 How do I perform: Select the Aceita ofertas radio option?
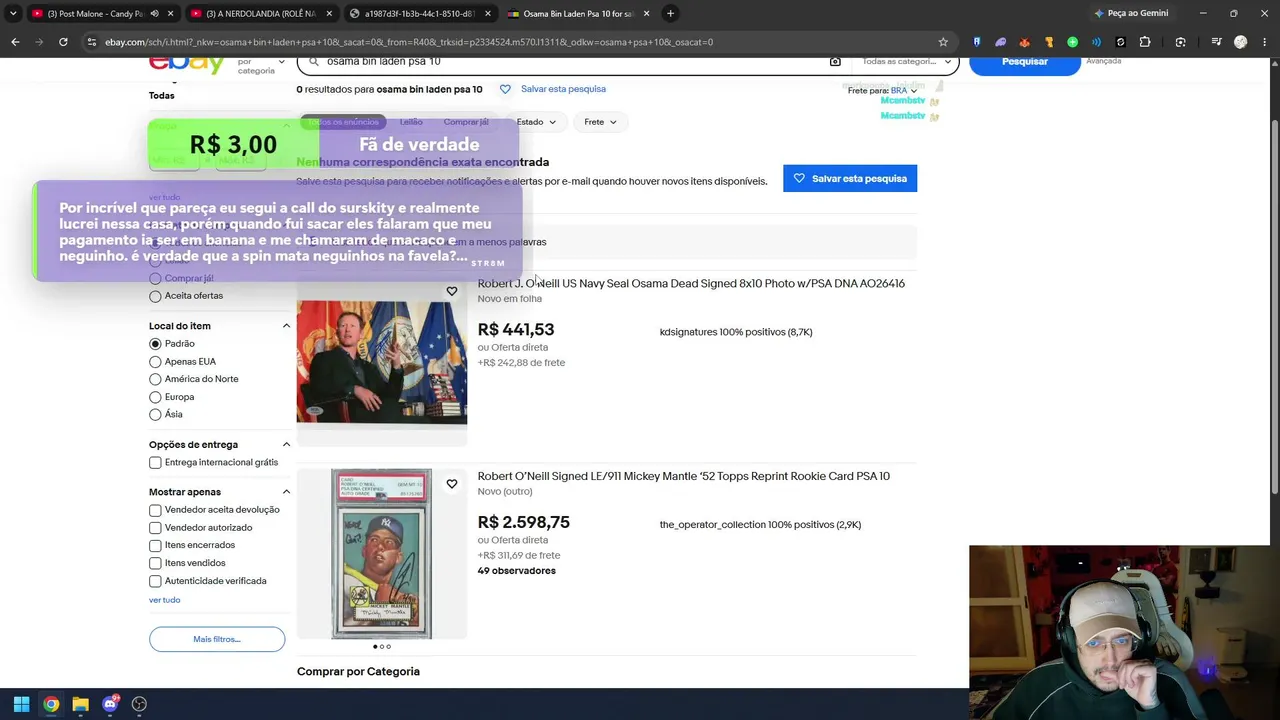(155, 296)
